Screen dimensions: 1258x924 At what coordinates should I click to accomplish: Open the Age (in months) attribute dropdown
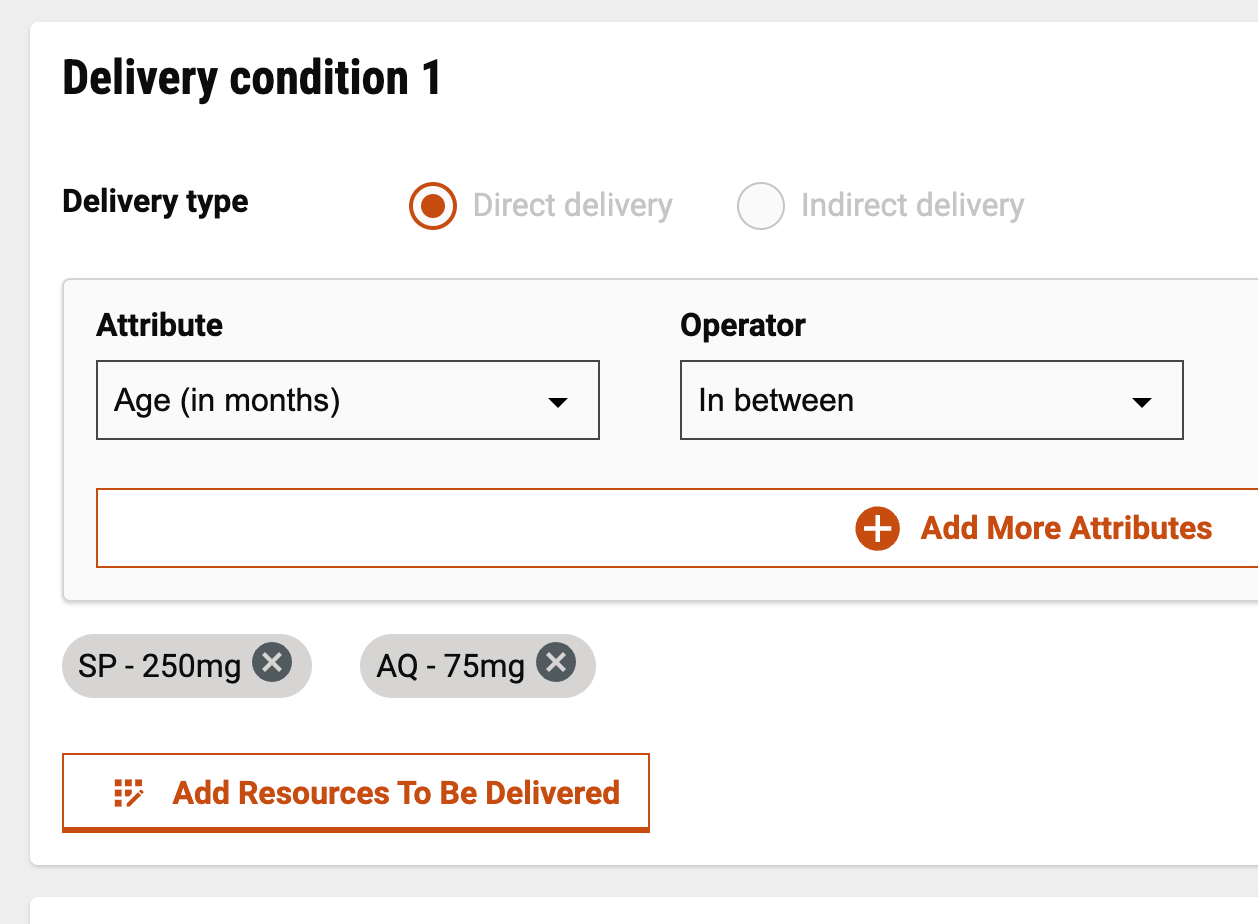328,401
